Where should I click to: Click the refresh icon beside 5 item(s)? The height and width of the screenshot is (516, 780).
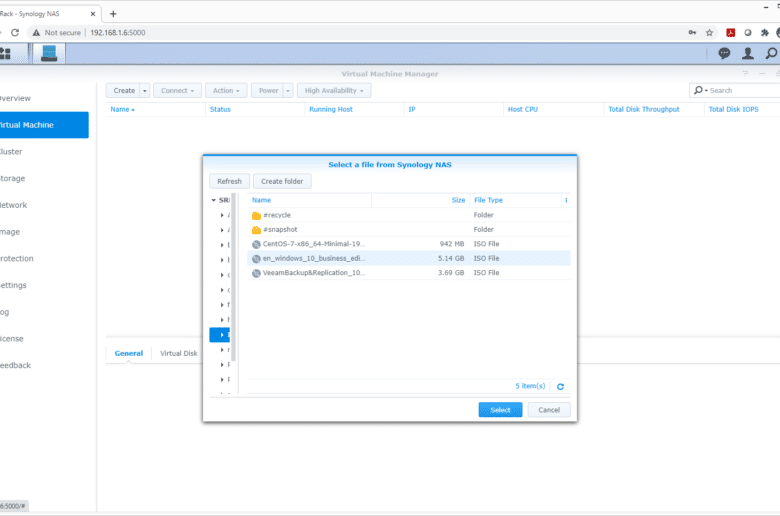point(560,387)
